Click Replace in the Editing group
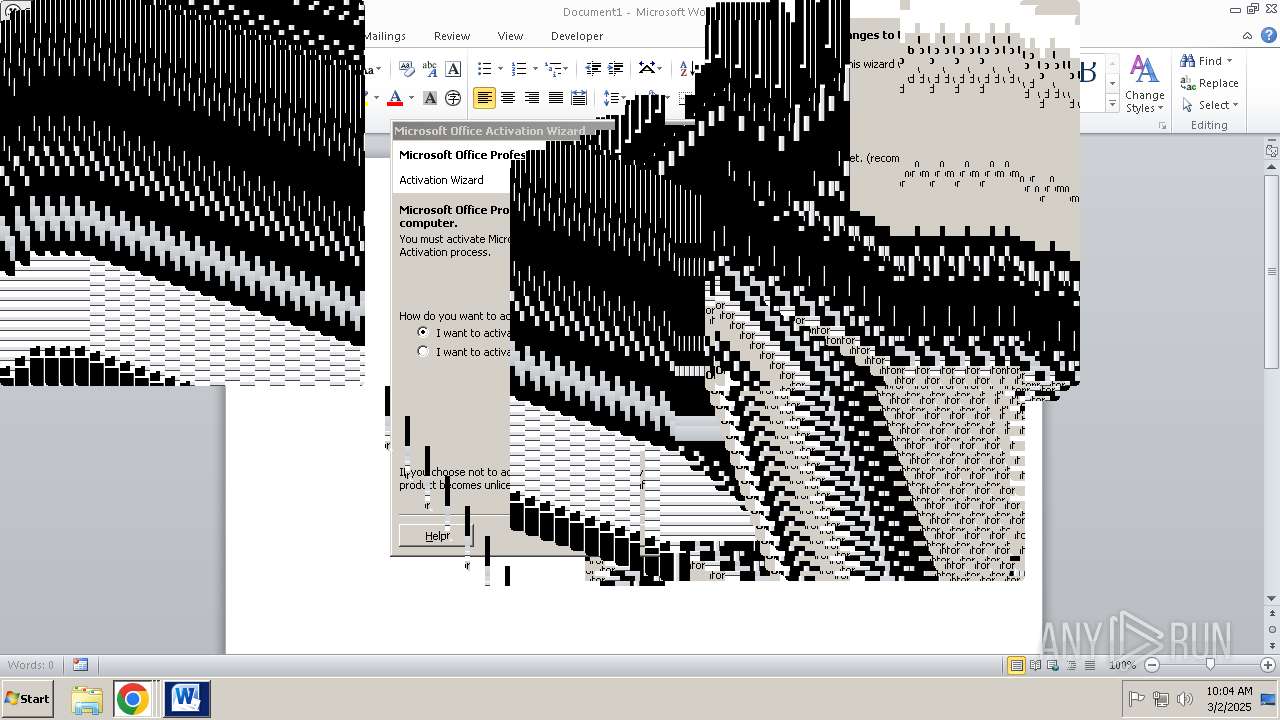The height and width of the screenshot is (720, 1280). tap(1210, 83)
